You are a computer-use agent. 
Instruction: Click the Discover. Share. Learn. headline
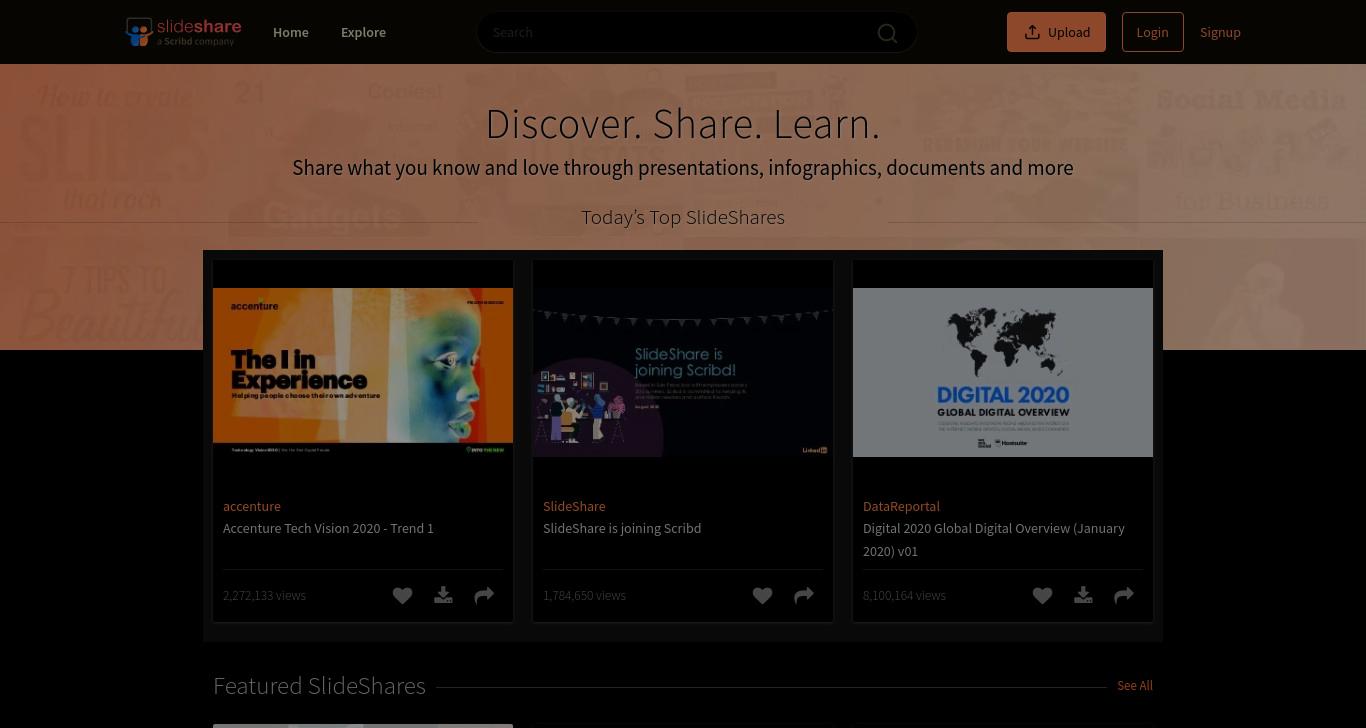pos(683,124)
